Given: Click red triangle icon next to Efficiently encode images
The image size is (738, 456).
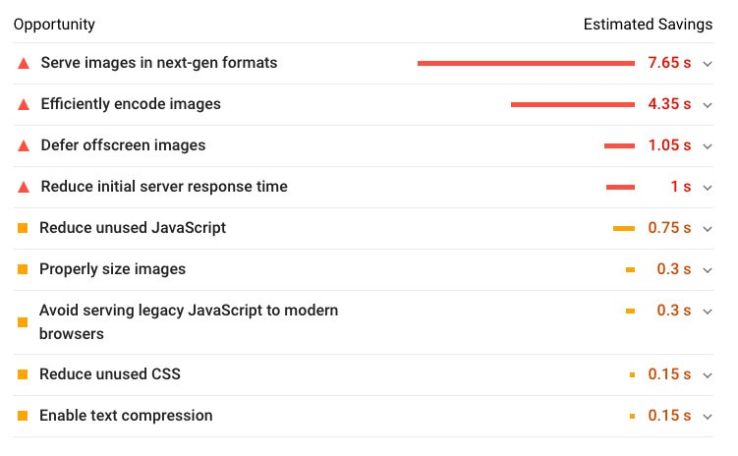Looking at the screenshot, I should (23, 105).
